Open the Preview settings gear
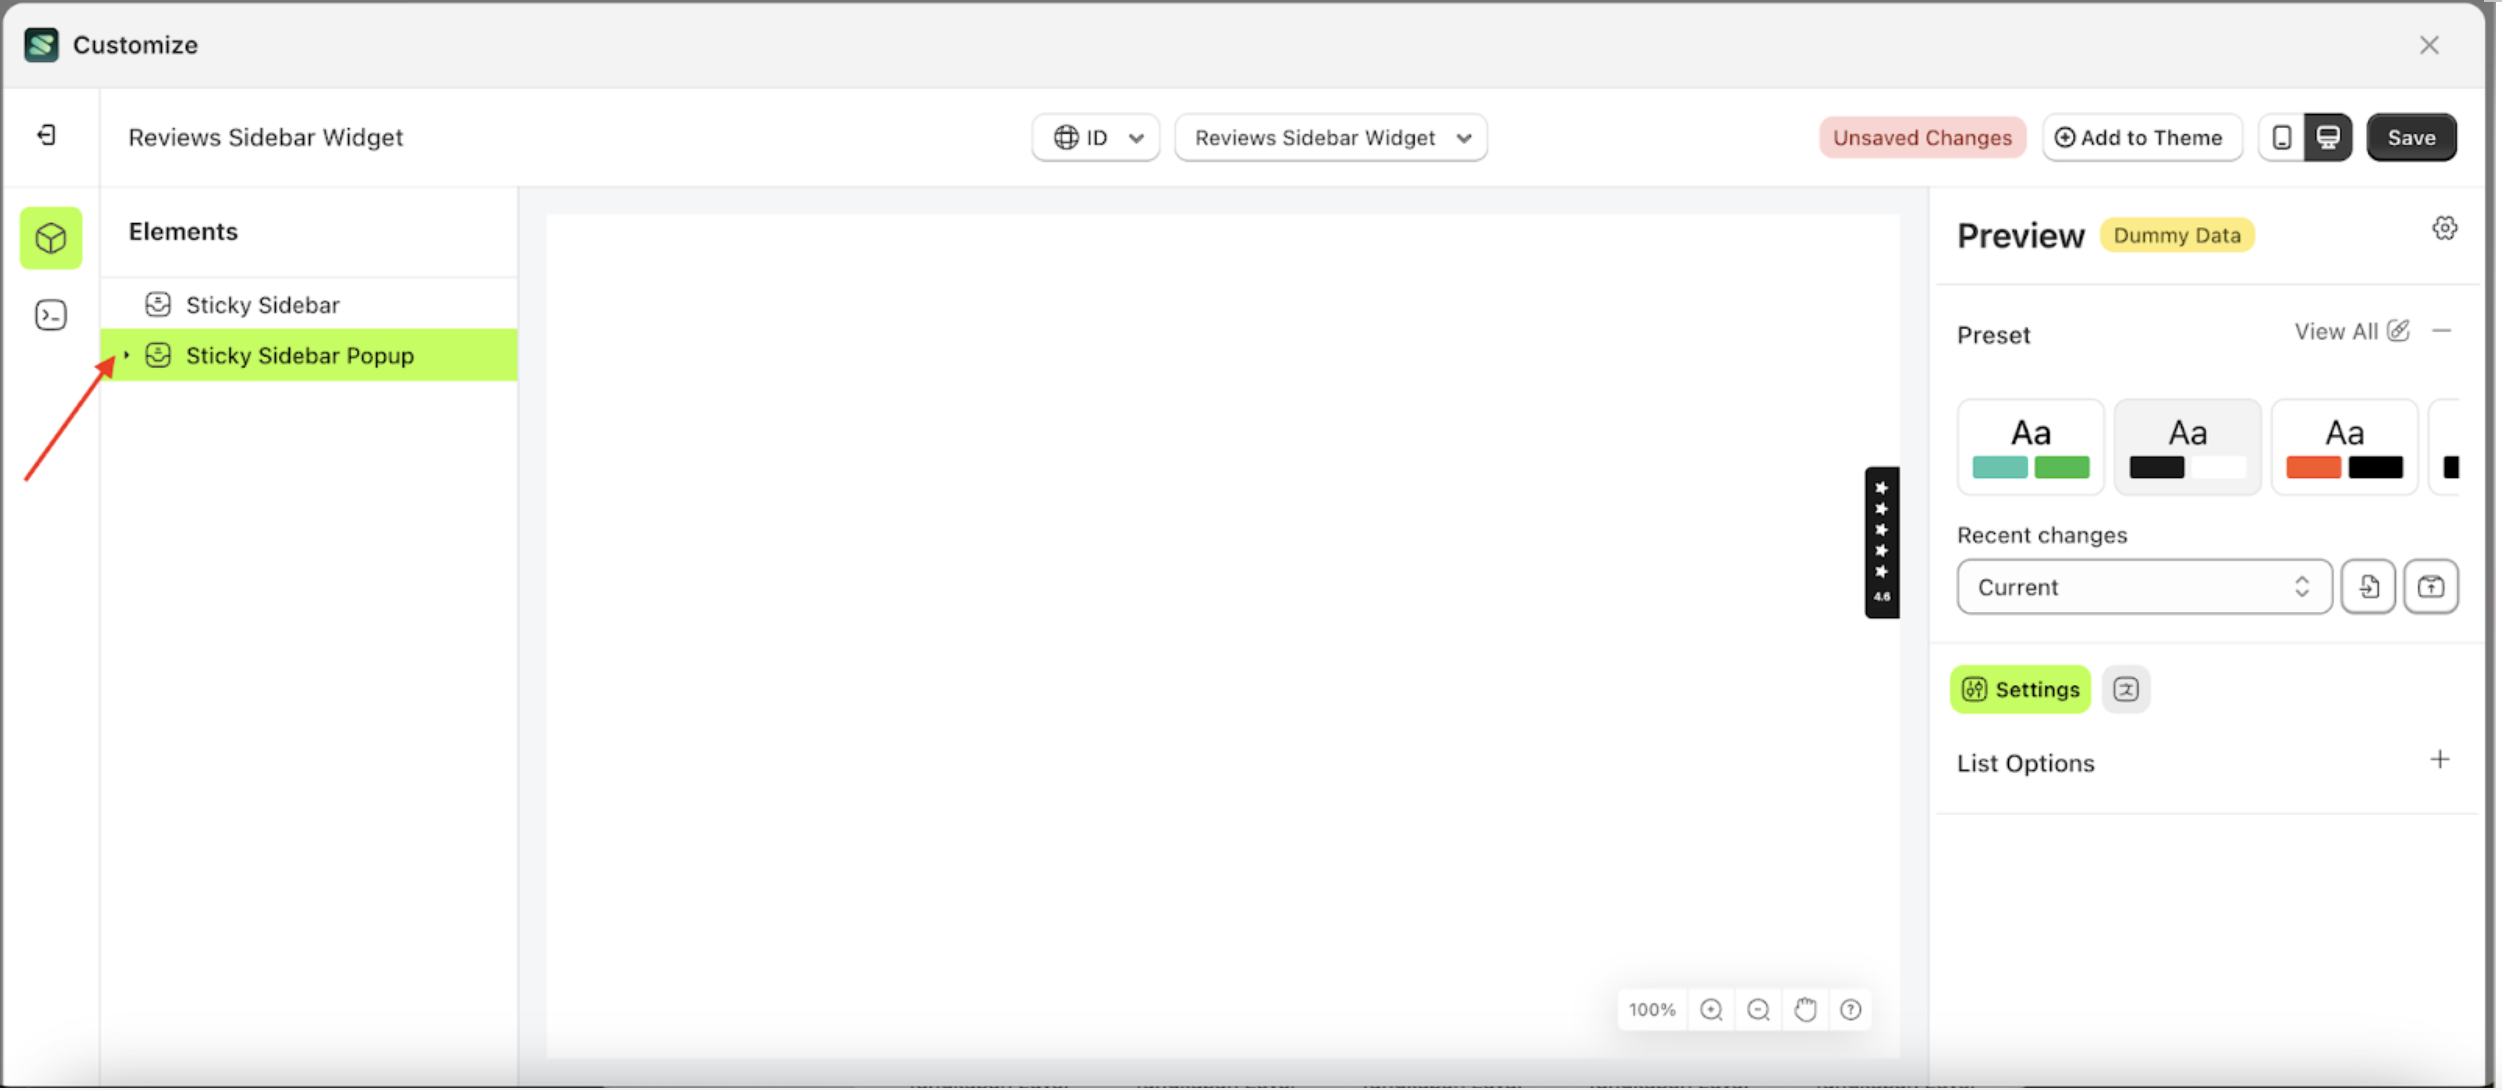 (x=2445, y=227)
